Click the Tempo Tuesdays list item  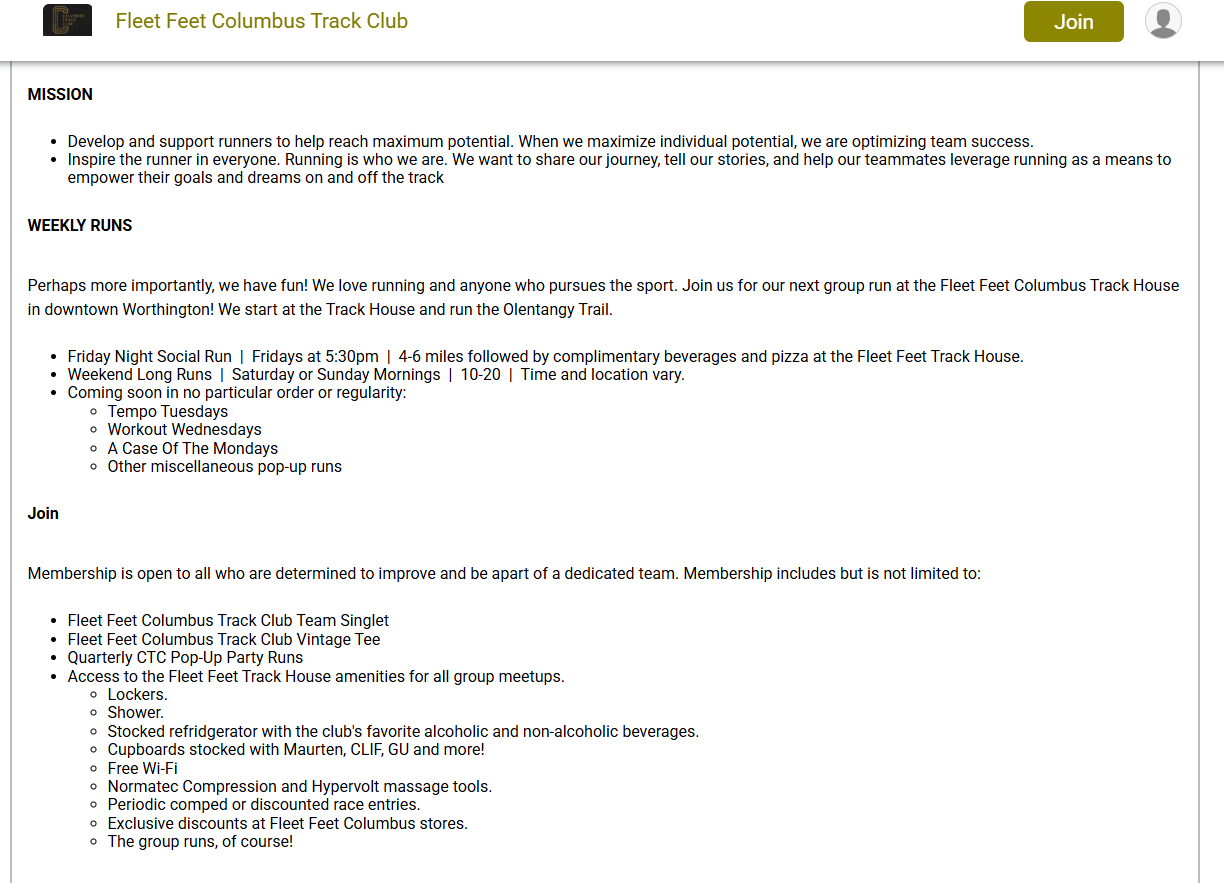pyautogui.click(x=168, y=411)
